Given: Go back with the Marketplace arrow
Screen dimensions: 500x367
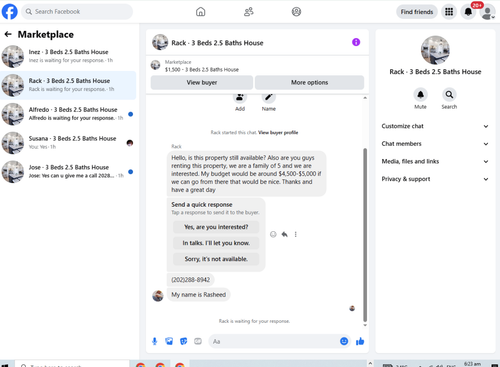Looking at the screenshot, I should click(8, 34).
